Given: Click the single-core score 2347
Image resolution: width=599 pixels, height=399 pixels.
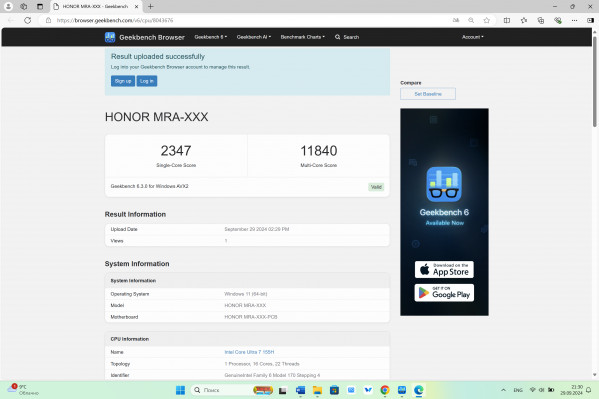Looking at the screenshot, I should click(x=176, y=151).
